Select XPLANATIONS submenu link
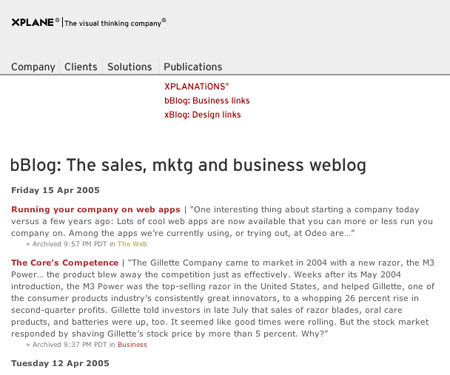 [196, 86]
